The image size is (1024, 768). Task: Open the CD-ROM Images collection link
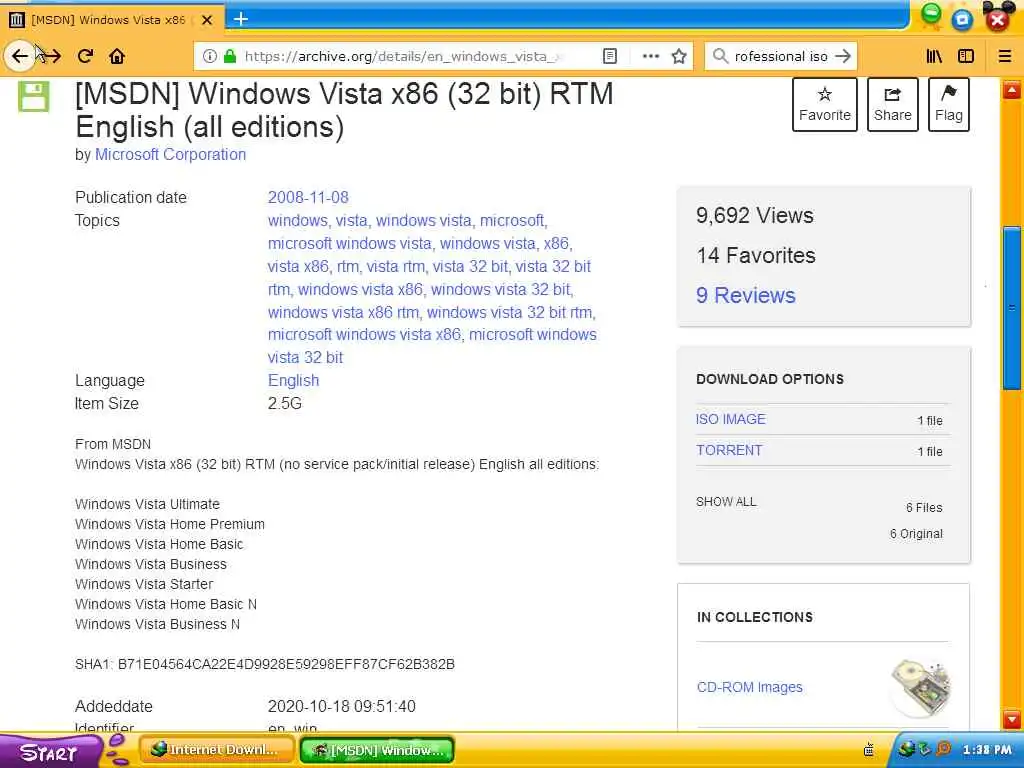750,687
